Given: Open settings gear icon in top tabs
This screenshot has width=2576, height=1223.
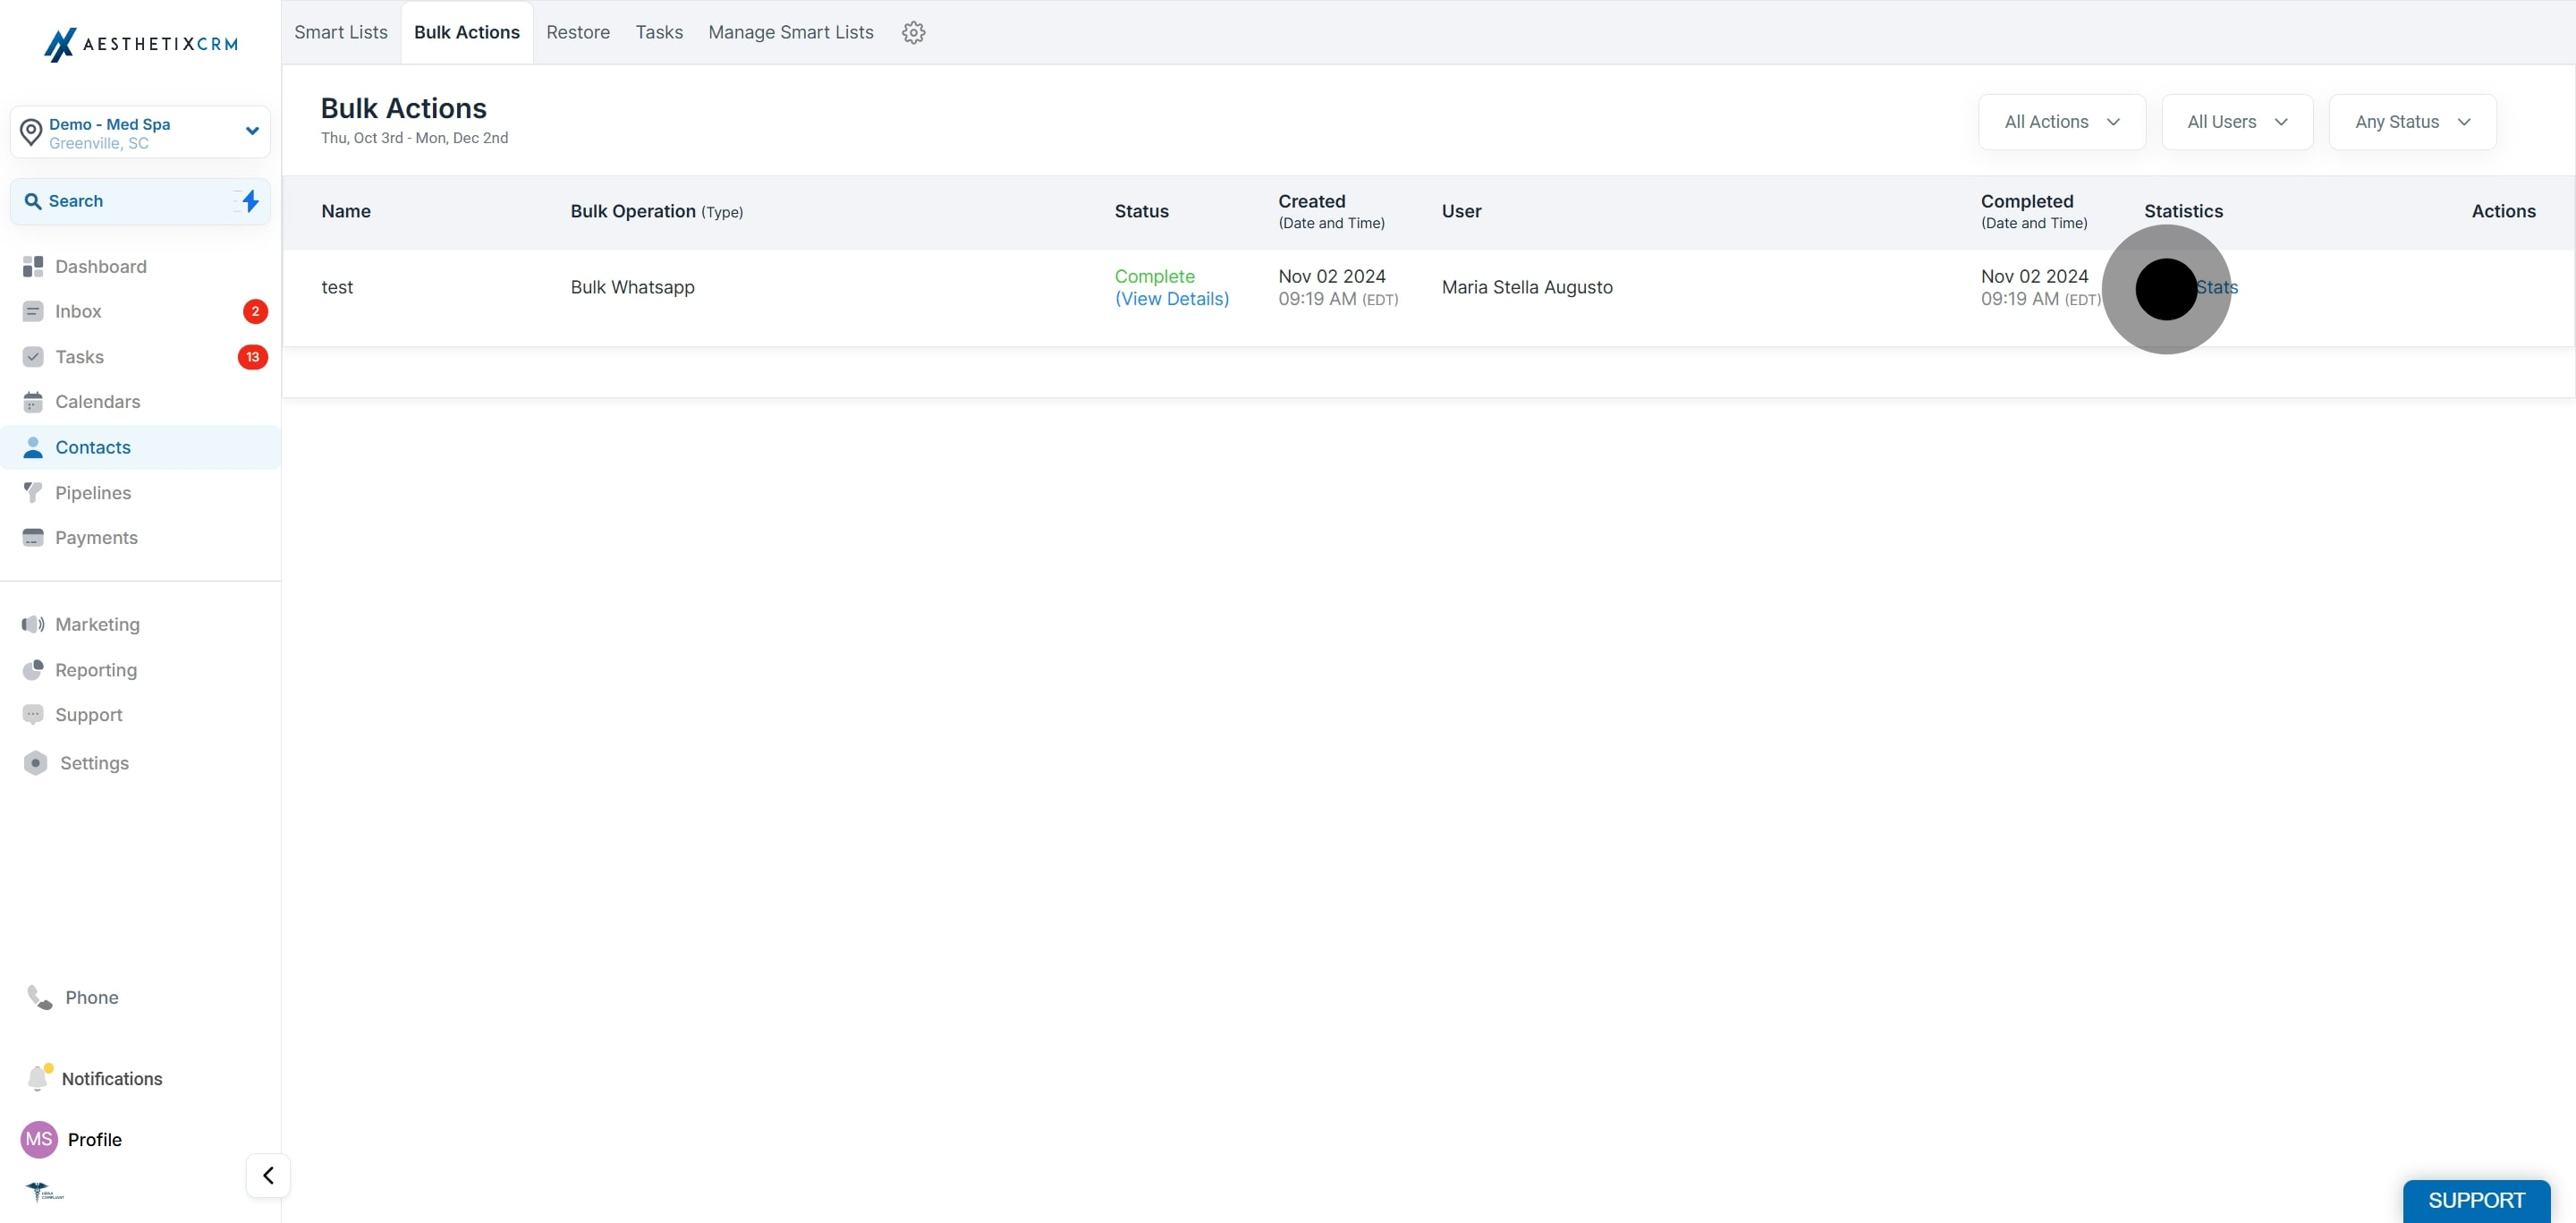Looking at the screenshot, I should pos(913,33).
